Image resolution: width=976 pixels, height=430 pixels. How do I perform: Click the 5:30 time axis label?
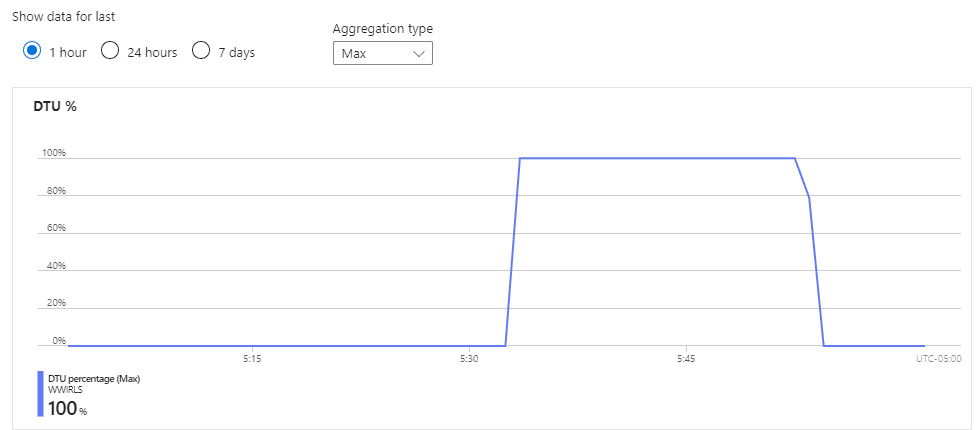(x=469, y=359)
